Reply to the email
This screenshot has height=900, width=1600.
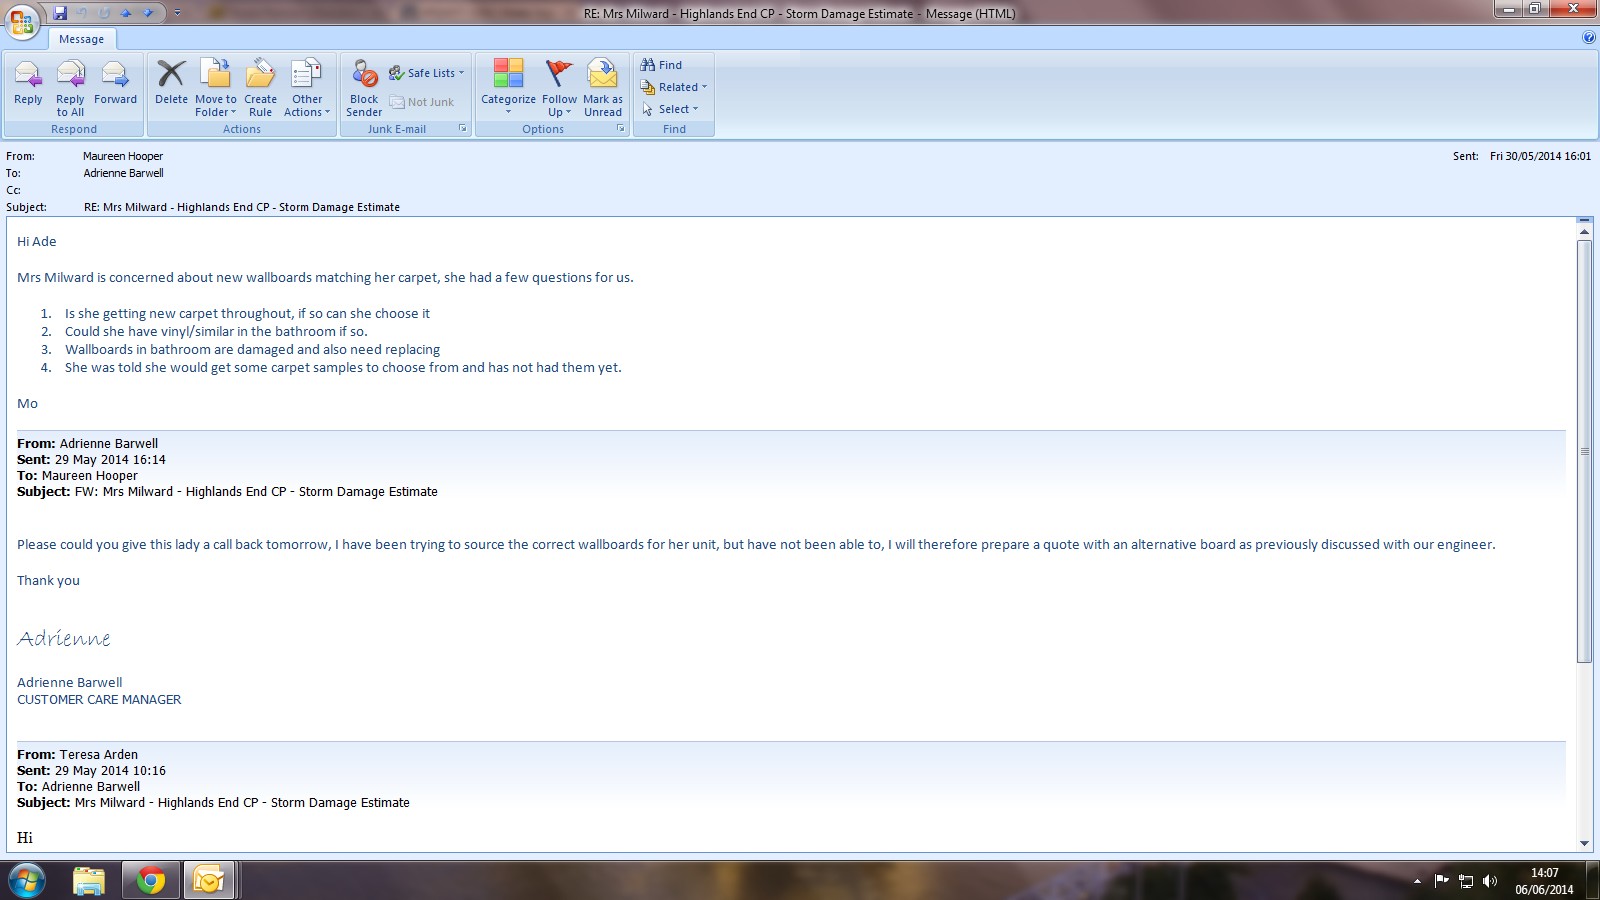point(28,83)
